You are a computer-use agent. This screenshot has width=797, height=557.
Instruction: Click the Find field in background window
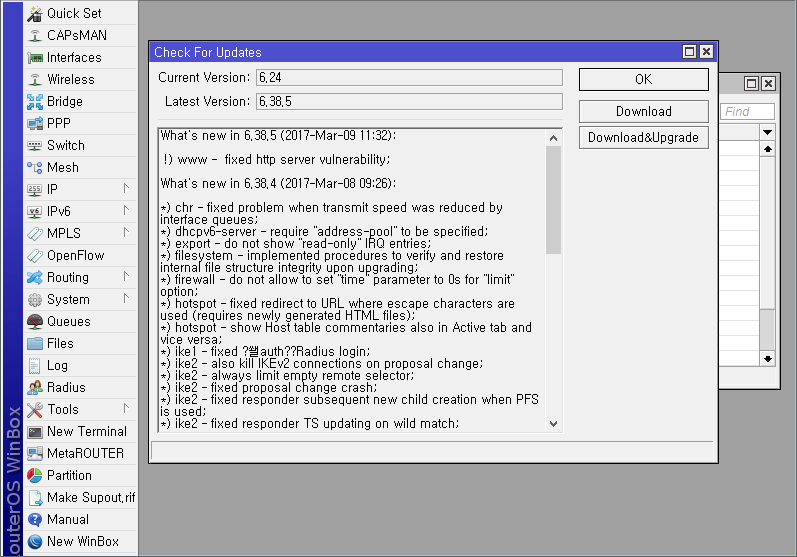(747, 112)
